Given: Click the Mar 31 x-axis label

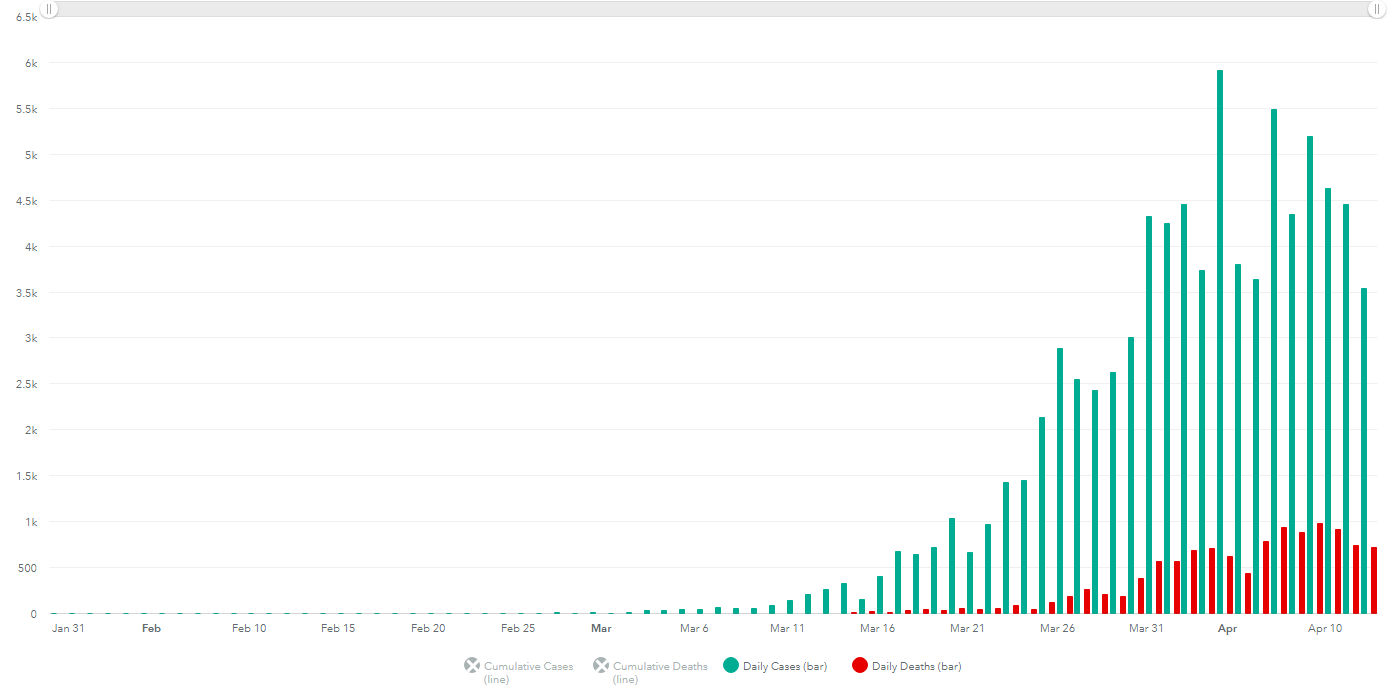Looking at the screenshot, I should pos(1146,629).
